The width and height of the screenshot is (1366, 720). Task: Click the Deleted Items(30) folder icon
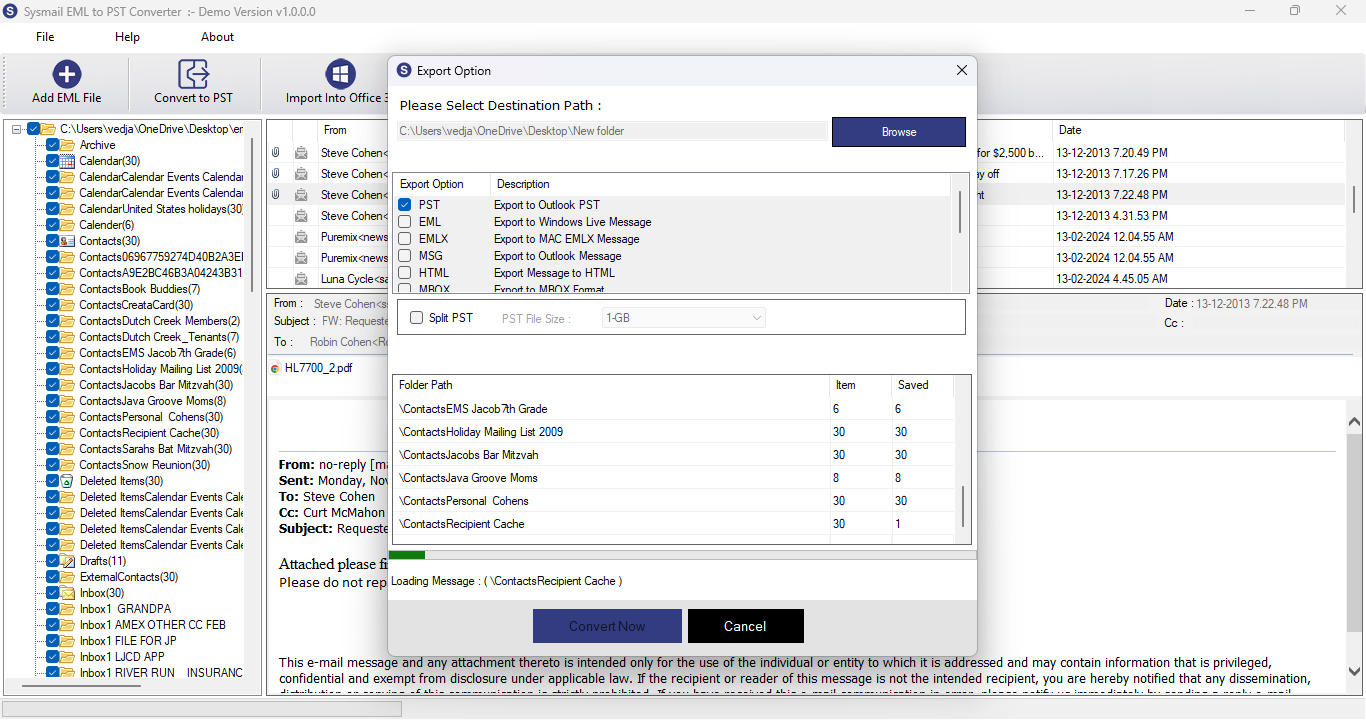67,481
